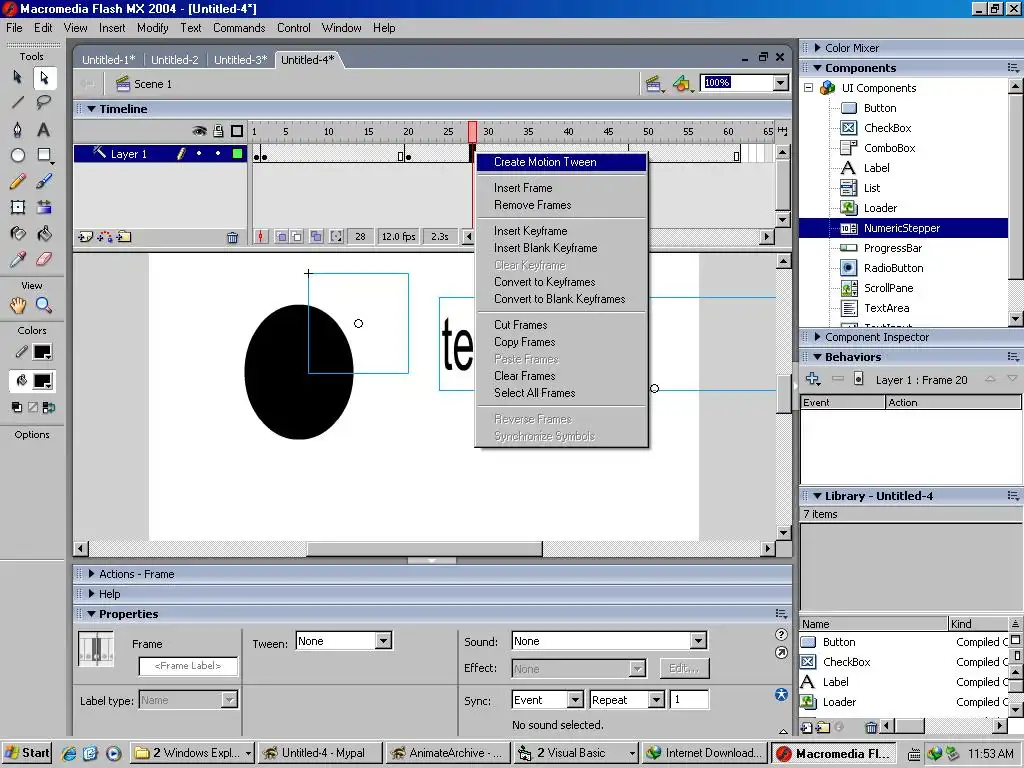Choose the Rectangle tool
1024x768 pixels.
point(44,155)
